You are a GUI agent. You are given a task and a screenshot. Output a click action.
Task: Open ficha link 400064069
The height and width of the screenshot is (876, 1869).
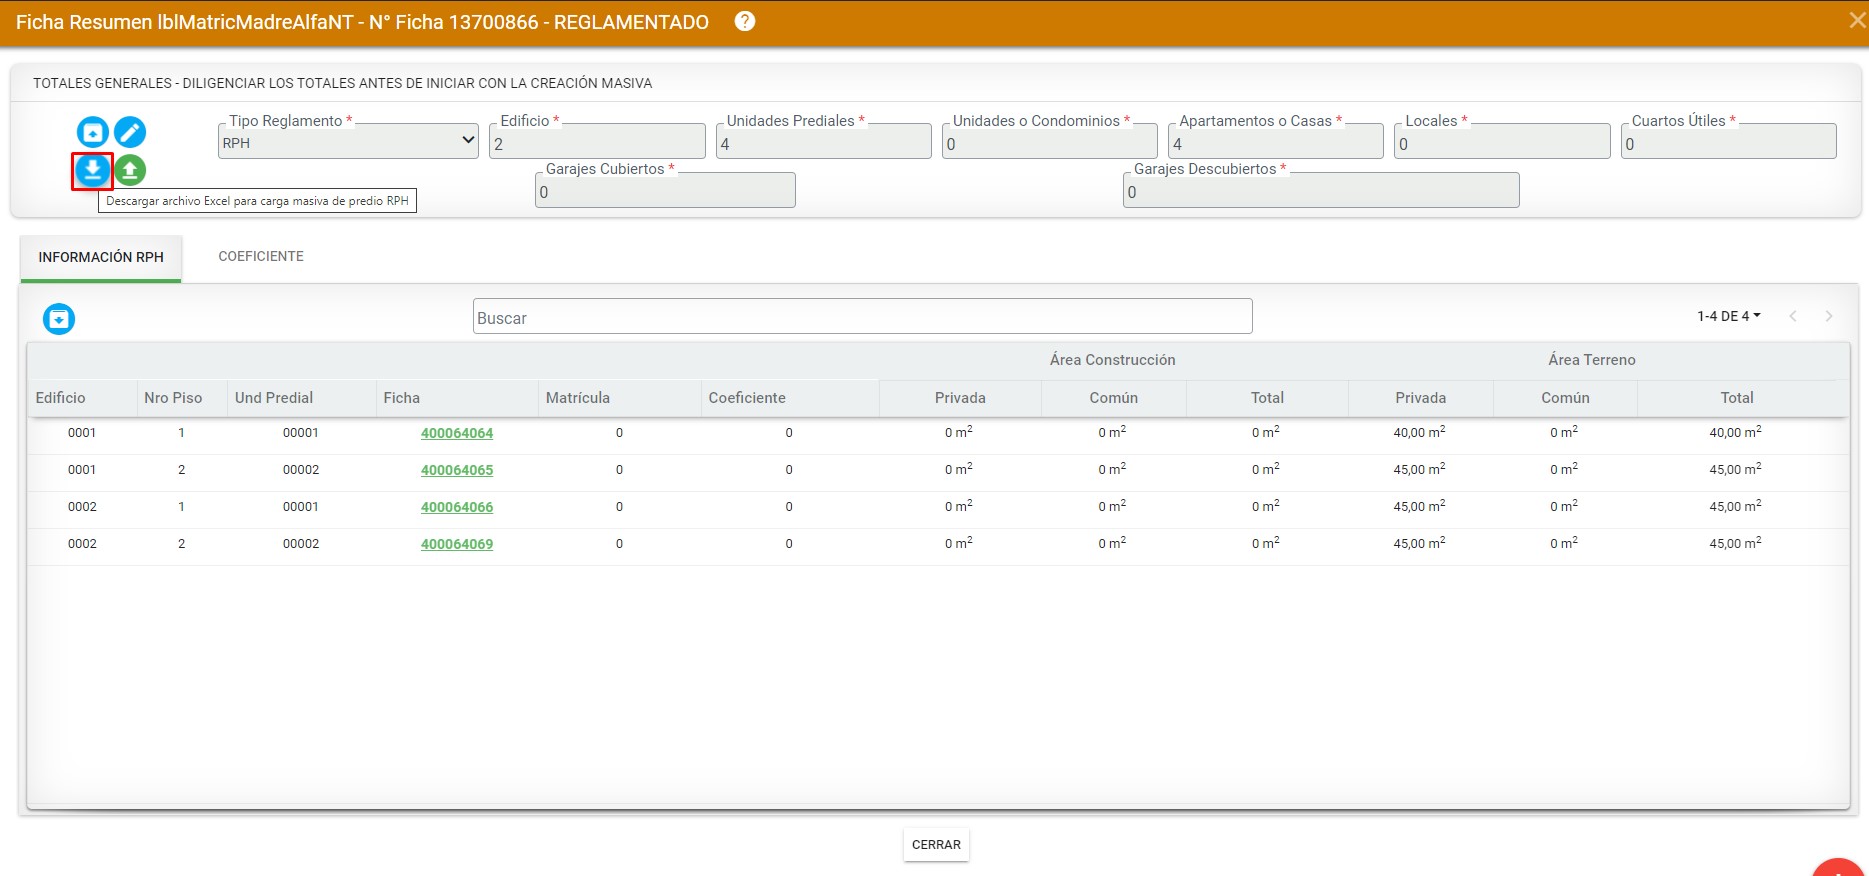[457, 544]
